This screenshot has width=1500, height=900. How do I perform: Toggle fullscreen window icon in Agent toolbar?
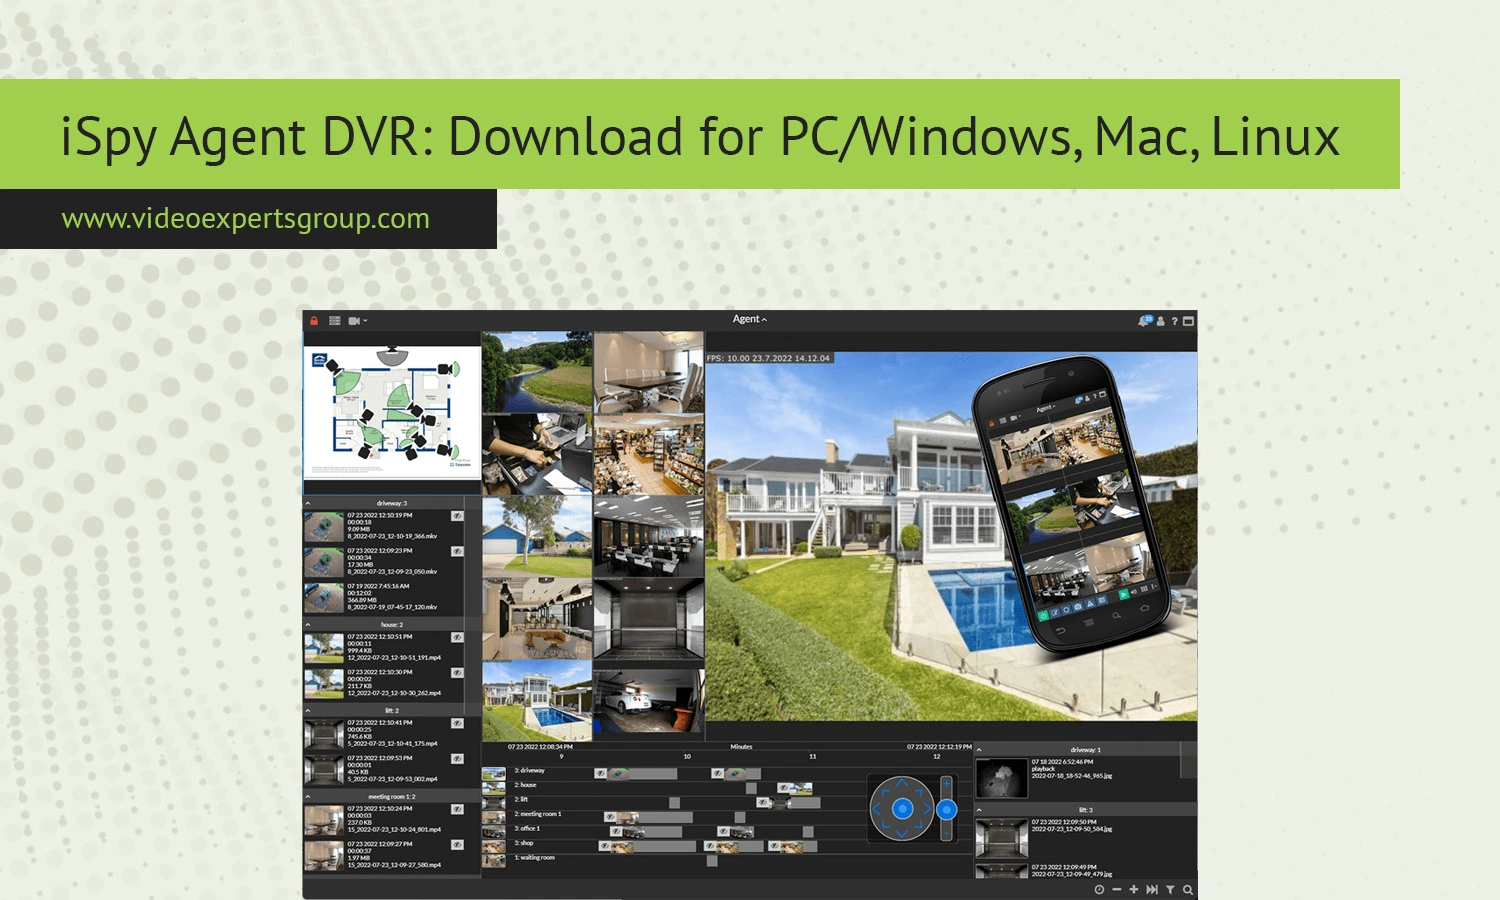pyautogui.click(x=1188, y=321)
